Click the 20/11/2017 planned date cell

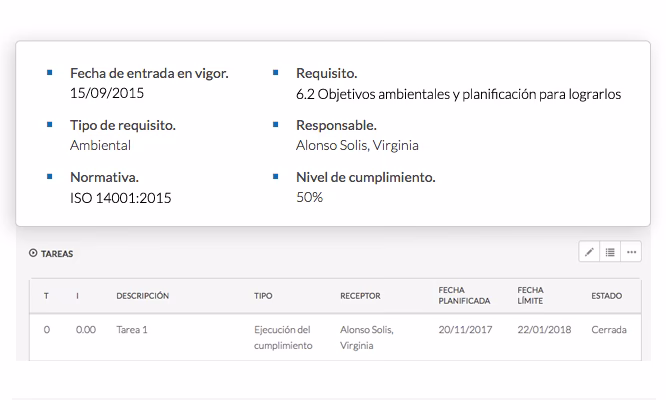(x=465, y=329)
